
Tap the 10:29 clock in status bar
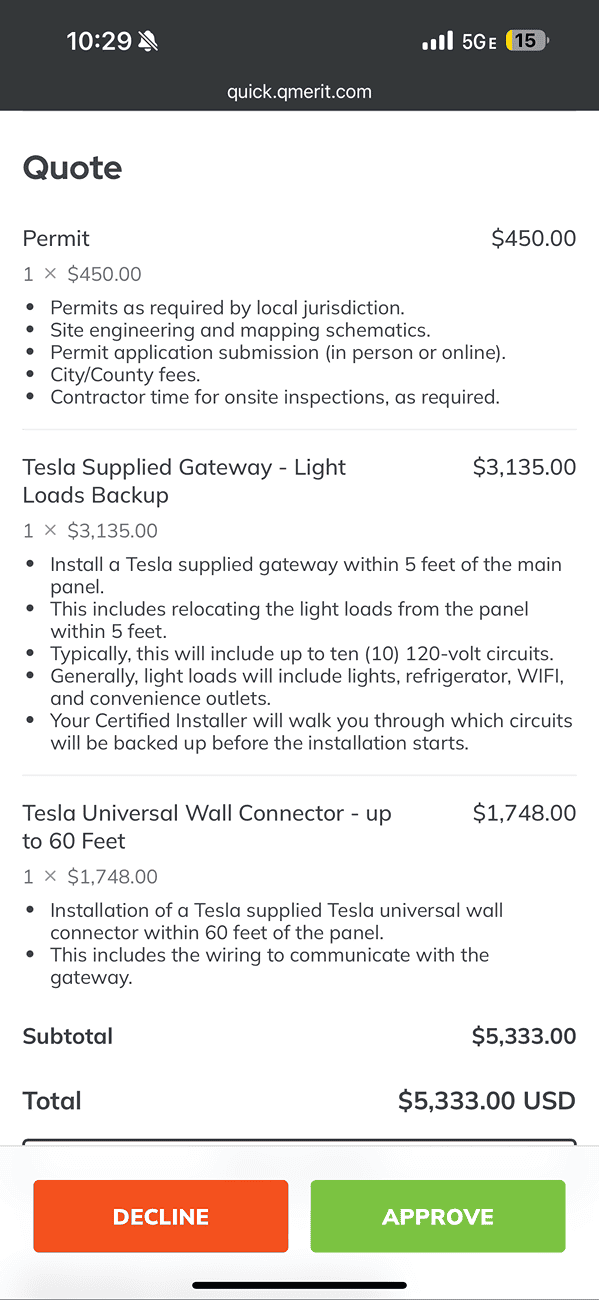tap(99, 41)
